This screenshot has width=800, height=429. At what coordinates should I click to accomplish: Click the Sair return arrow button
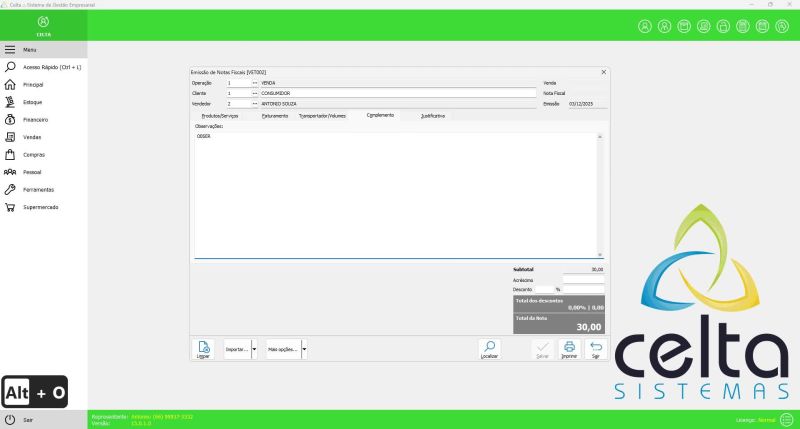596,348
